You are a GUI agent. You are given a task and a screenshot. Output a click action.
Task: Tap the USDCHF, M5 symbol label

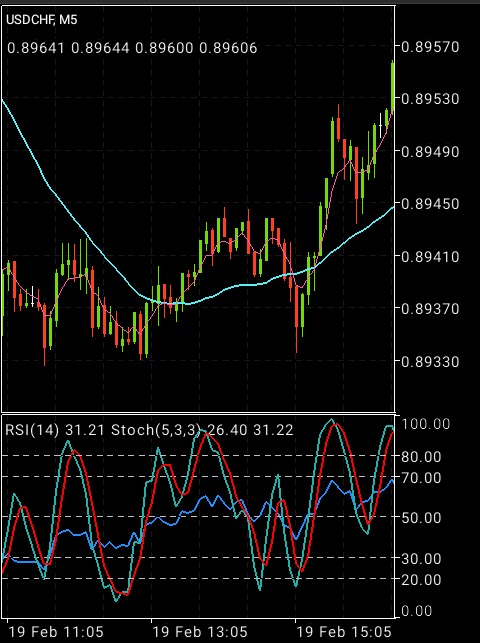tap(41, 20)
